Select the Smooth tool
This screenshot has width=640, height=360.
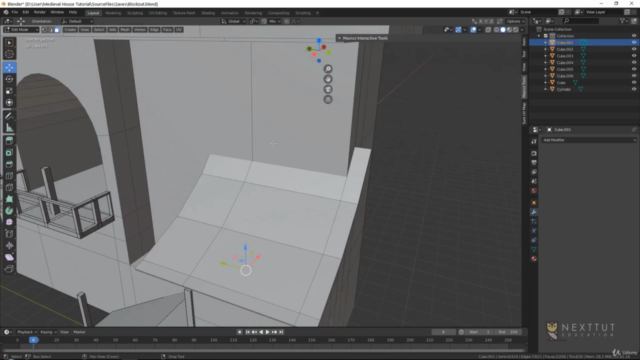point(9,222)
